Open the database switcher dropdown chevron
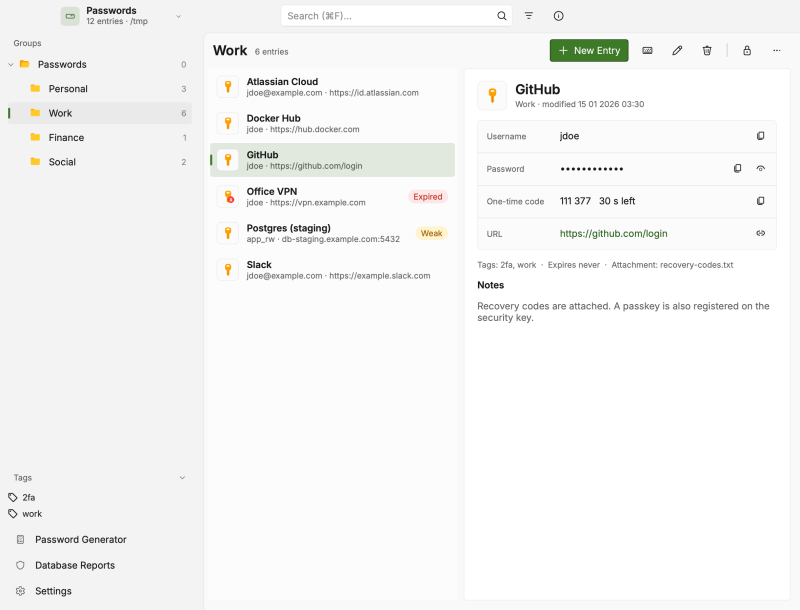 tap(179, 16)
